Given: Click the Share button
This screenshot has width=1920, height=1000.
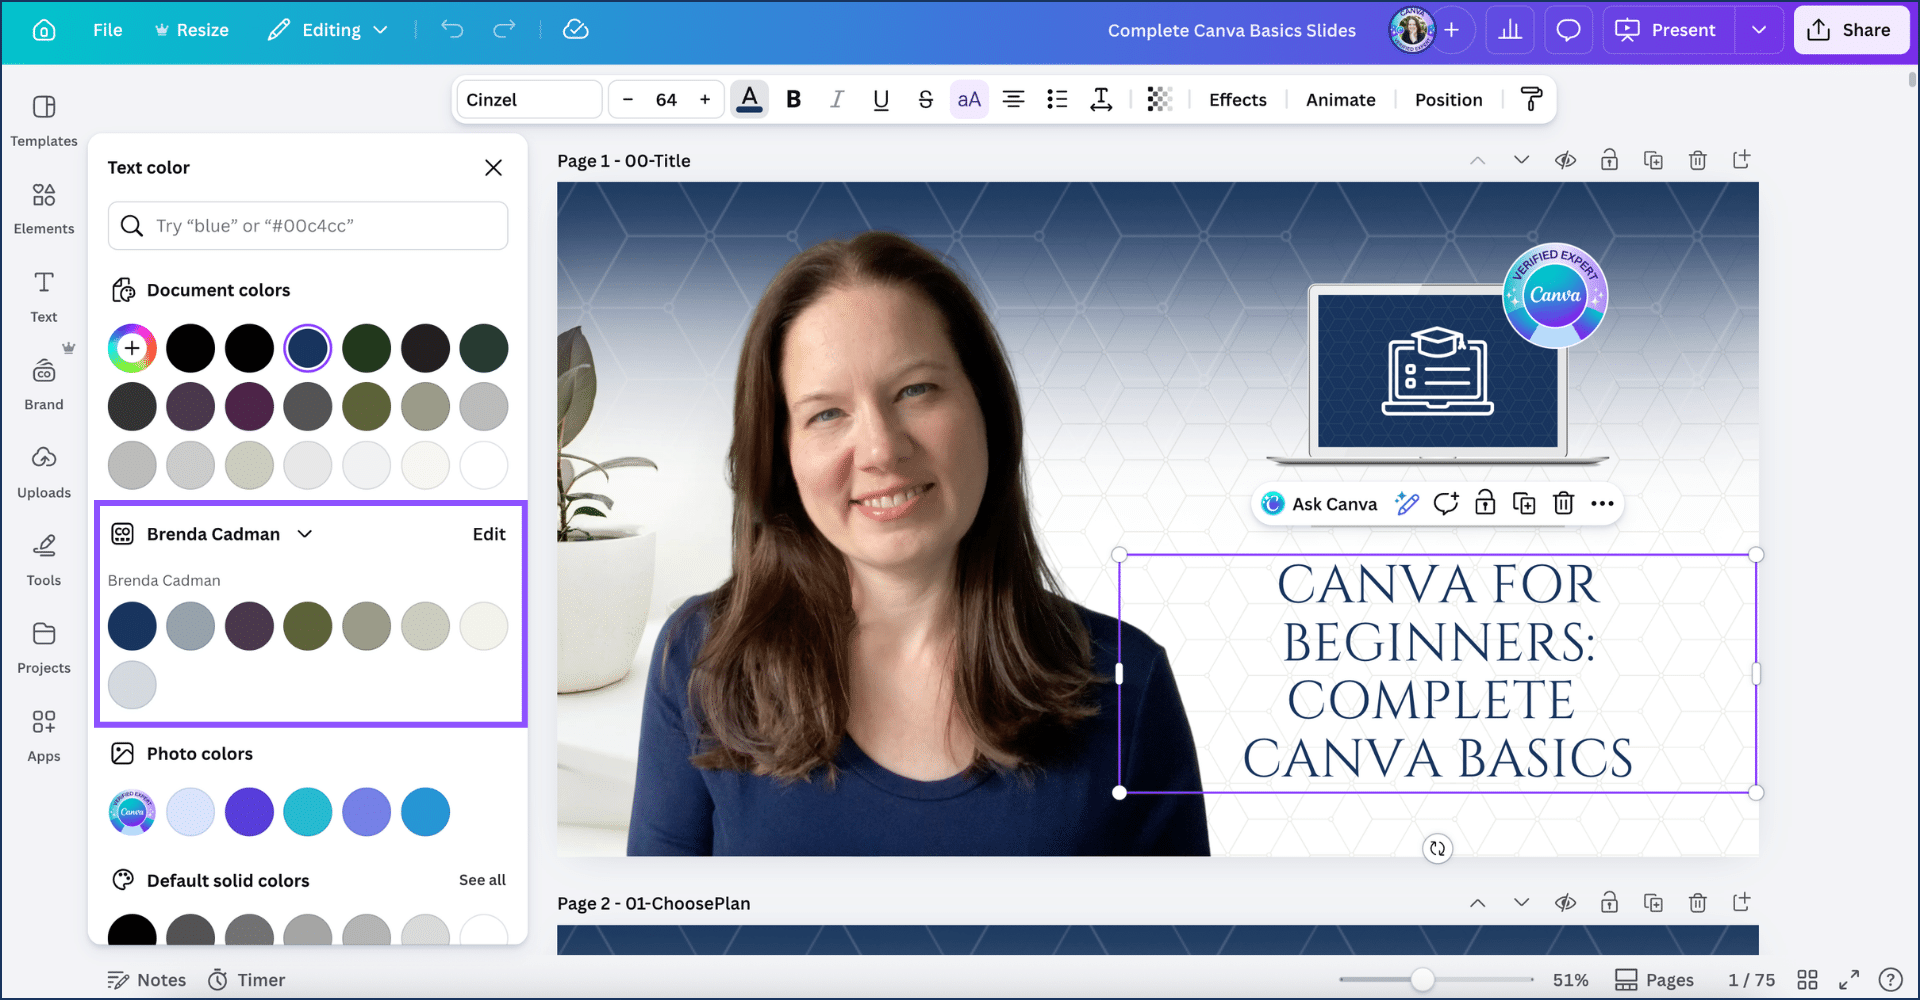Looking at the screenshot, I should 1850,30.
